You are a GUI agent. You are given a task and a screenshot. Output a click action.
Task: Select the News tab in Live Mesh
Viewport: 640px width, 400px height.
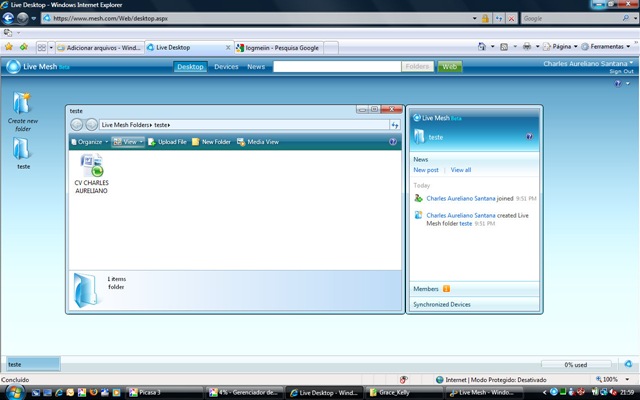pos(256,66)
